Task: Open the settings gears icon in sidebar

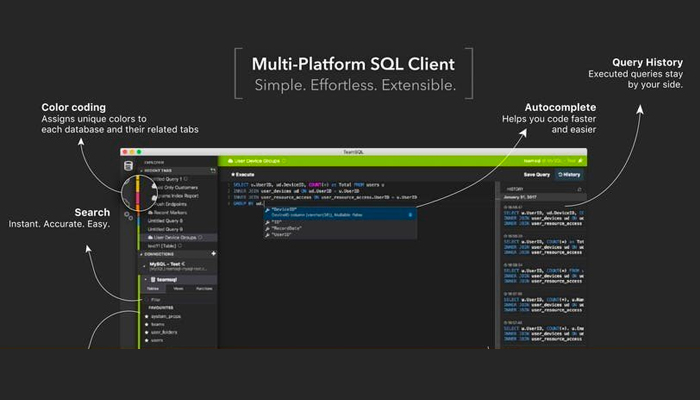Action: click(129, 217)
